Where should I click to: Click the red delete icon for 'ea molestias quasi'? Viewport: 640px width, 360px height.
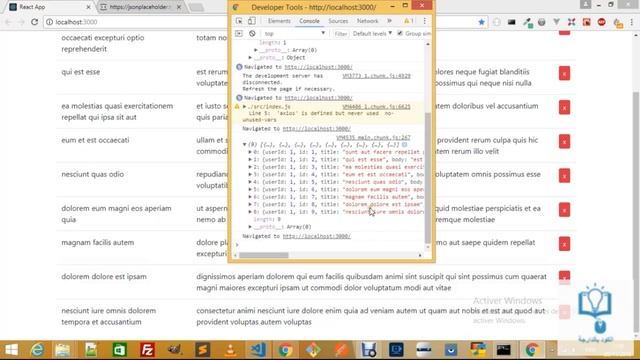[564, 108]
